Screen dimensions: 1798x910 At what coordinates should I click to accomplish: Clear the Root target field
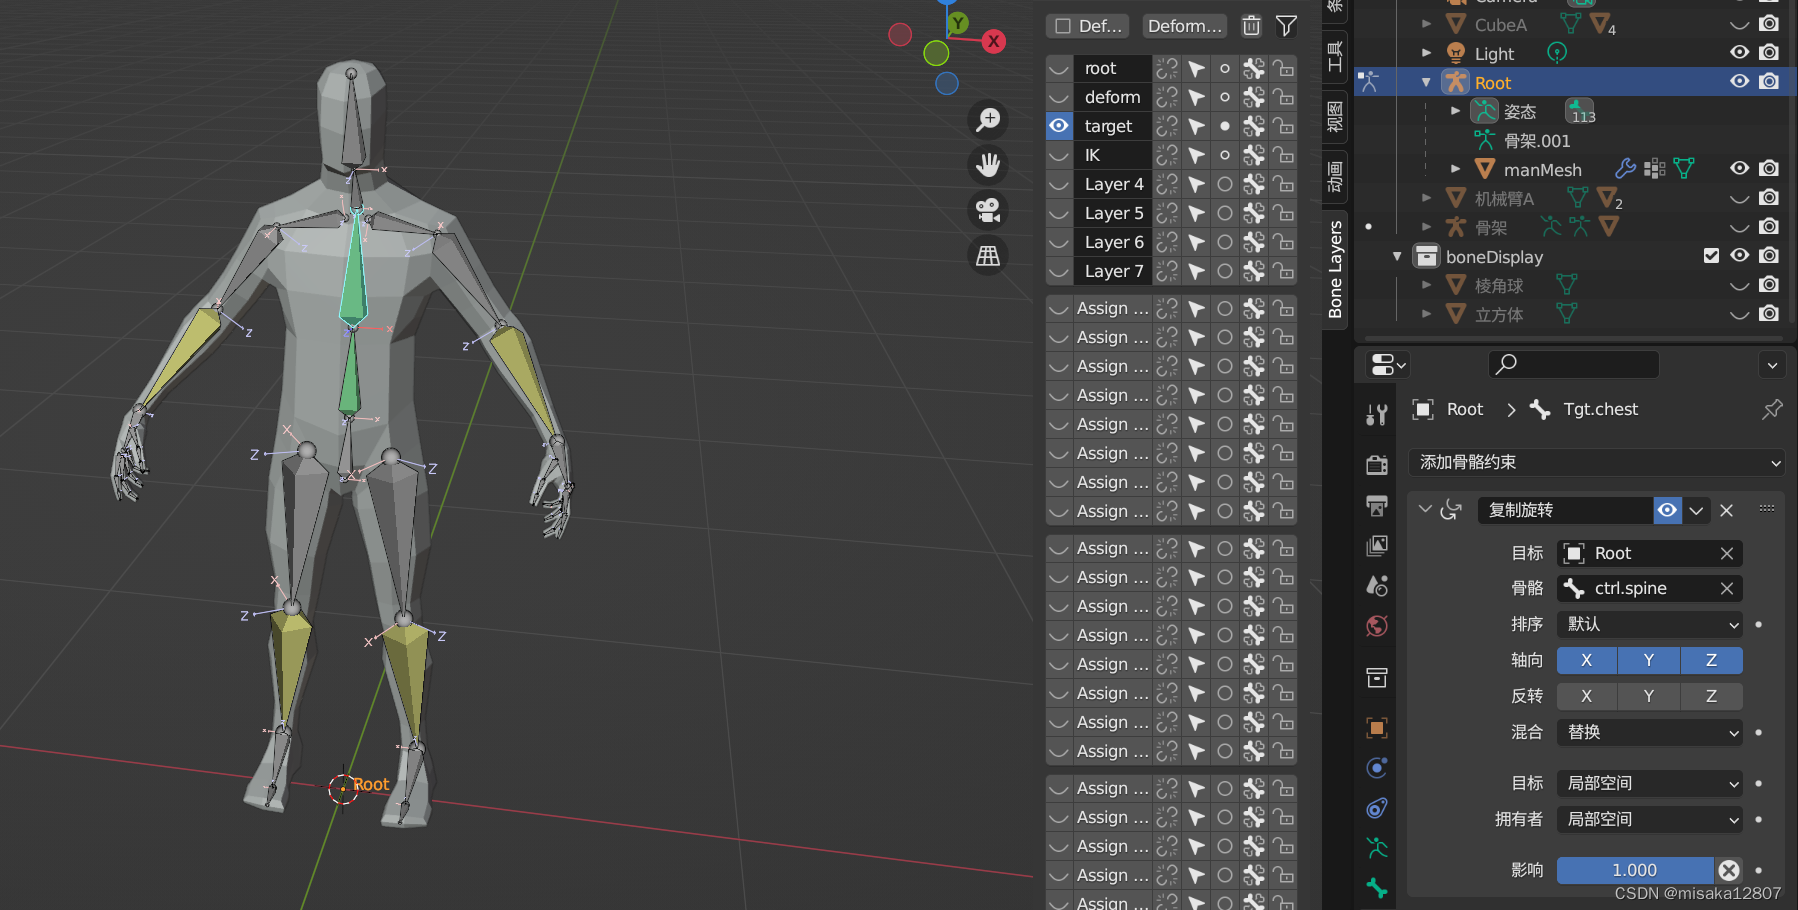(1726, 553)
